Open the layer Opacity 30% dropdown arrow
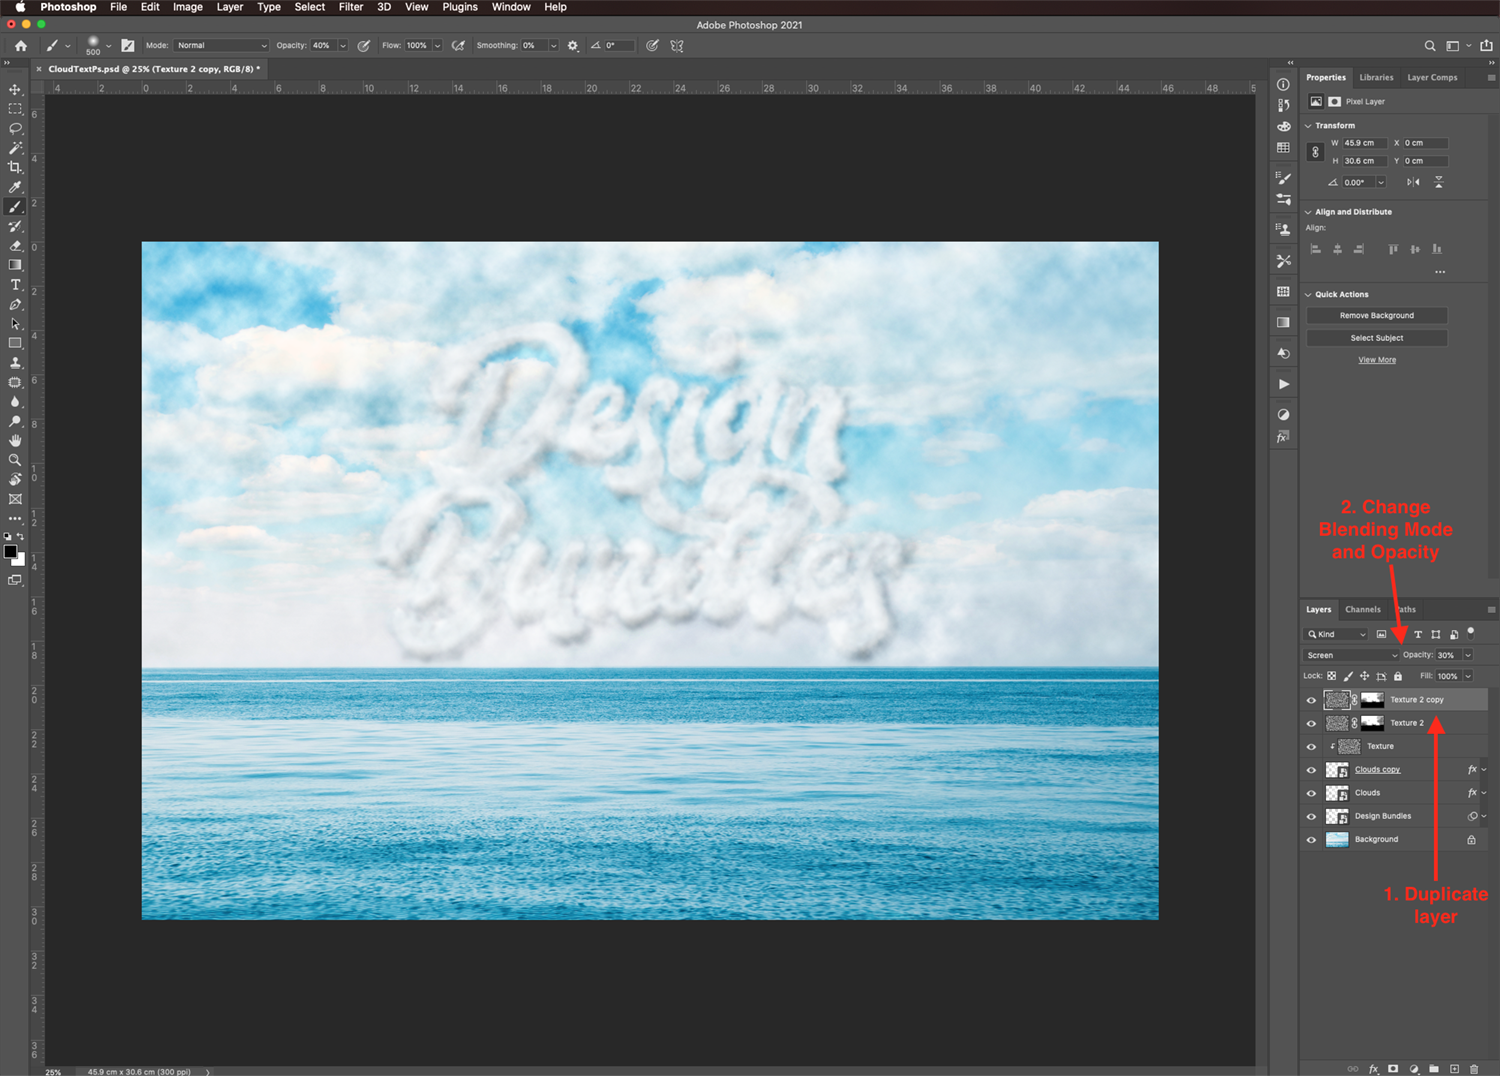 [x=1468, y=655]
